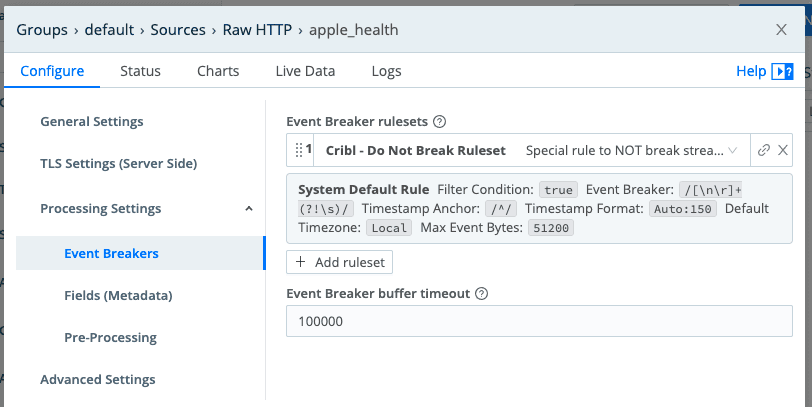Click the link icon on the ruleset row
The width and height of the screenshot is (812, 407).
[764, 150]
